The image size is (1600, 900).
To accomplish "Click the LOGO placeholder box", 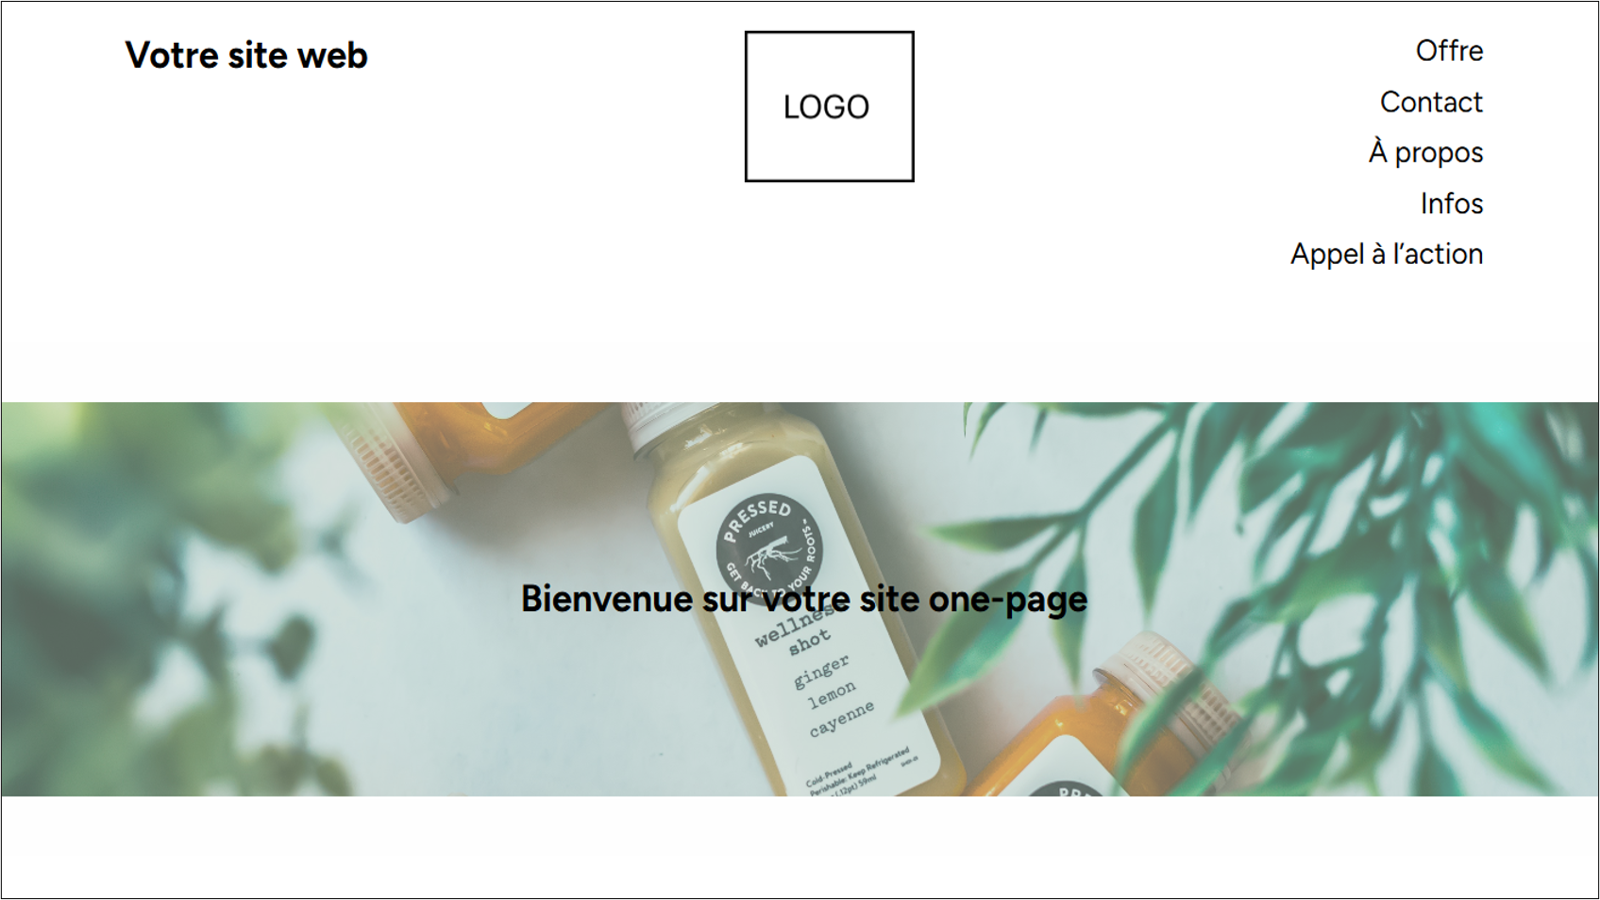I will [829, 106].
